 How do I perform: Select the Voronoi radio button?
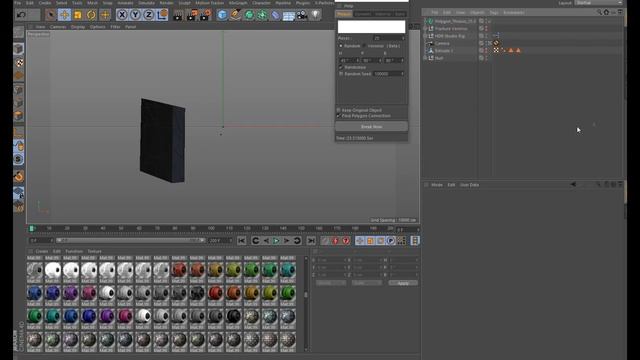point(364,46)
